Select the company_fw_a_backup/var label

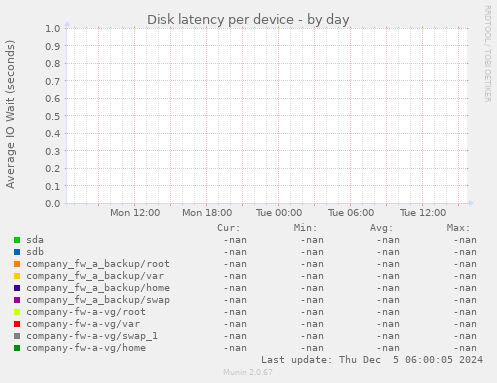[x=95, y=276]
